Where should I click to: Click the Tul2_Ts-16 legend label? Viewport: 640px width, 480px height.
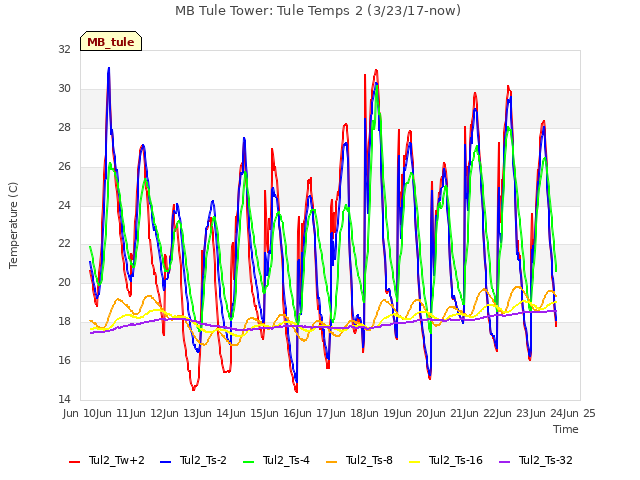pos(456,460)
